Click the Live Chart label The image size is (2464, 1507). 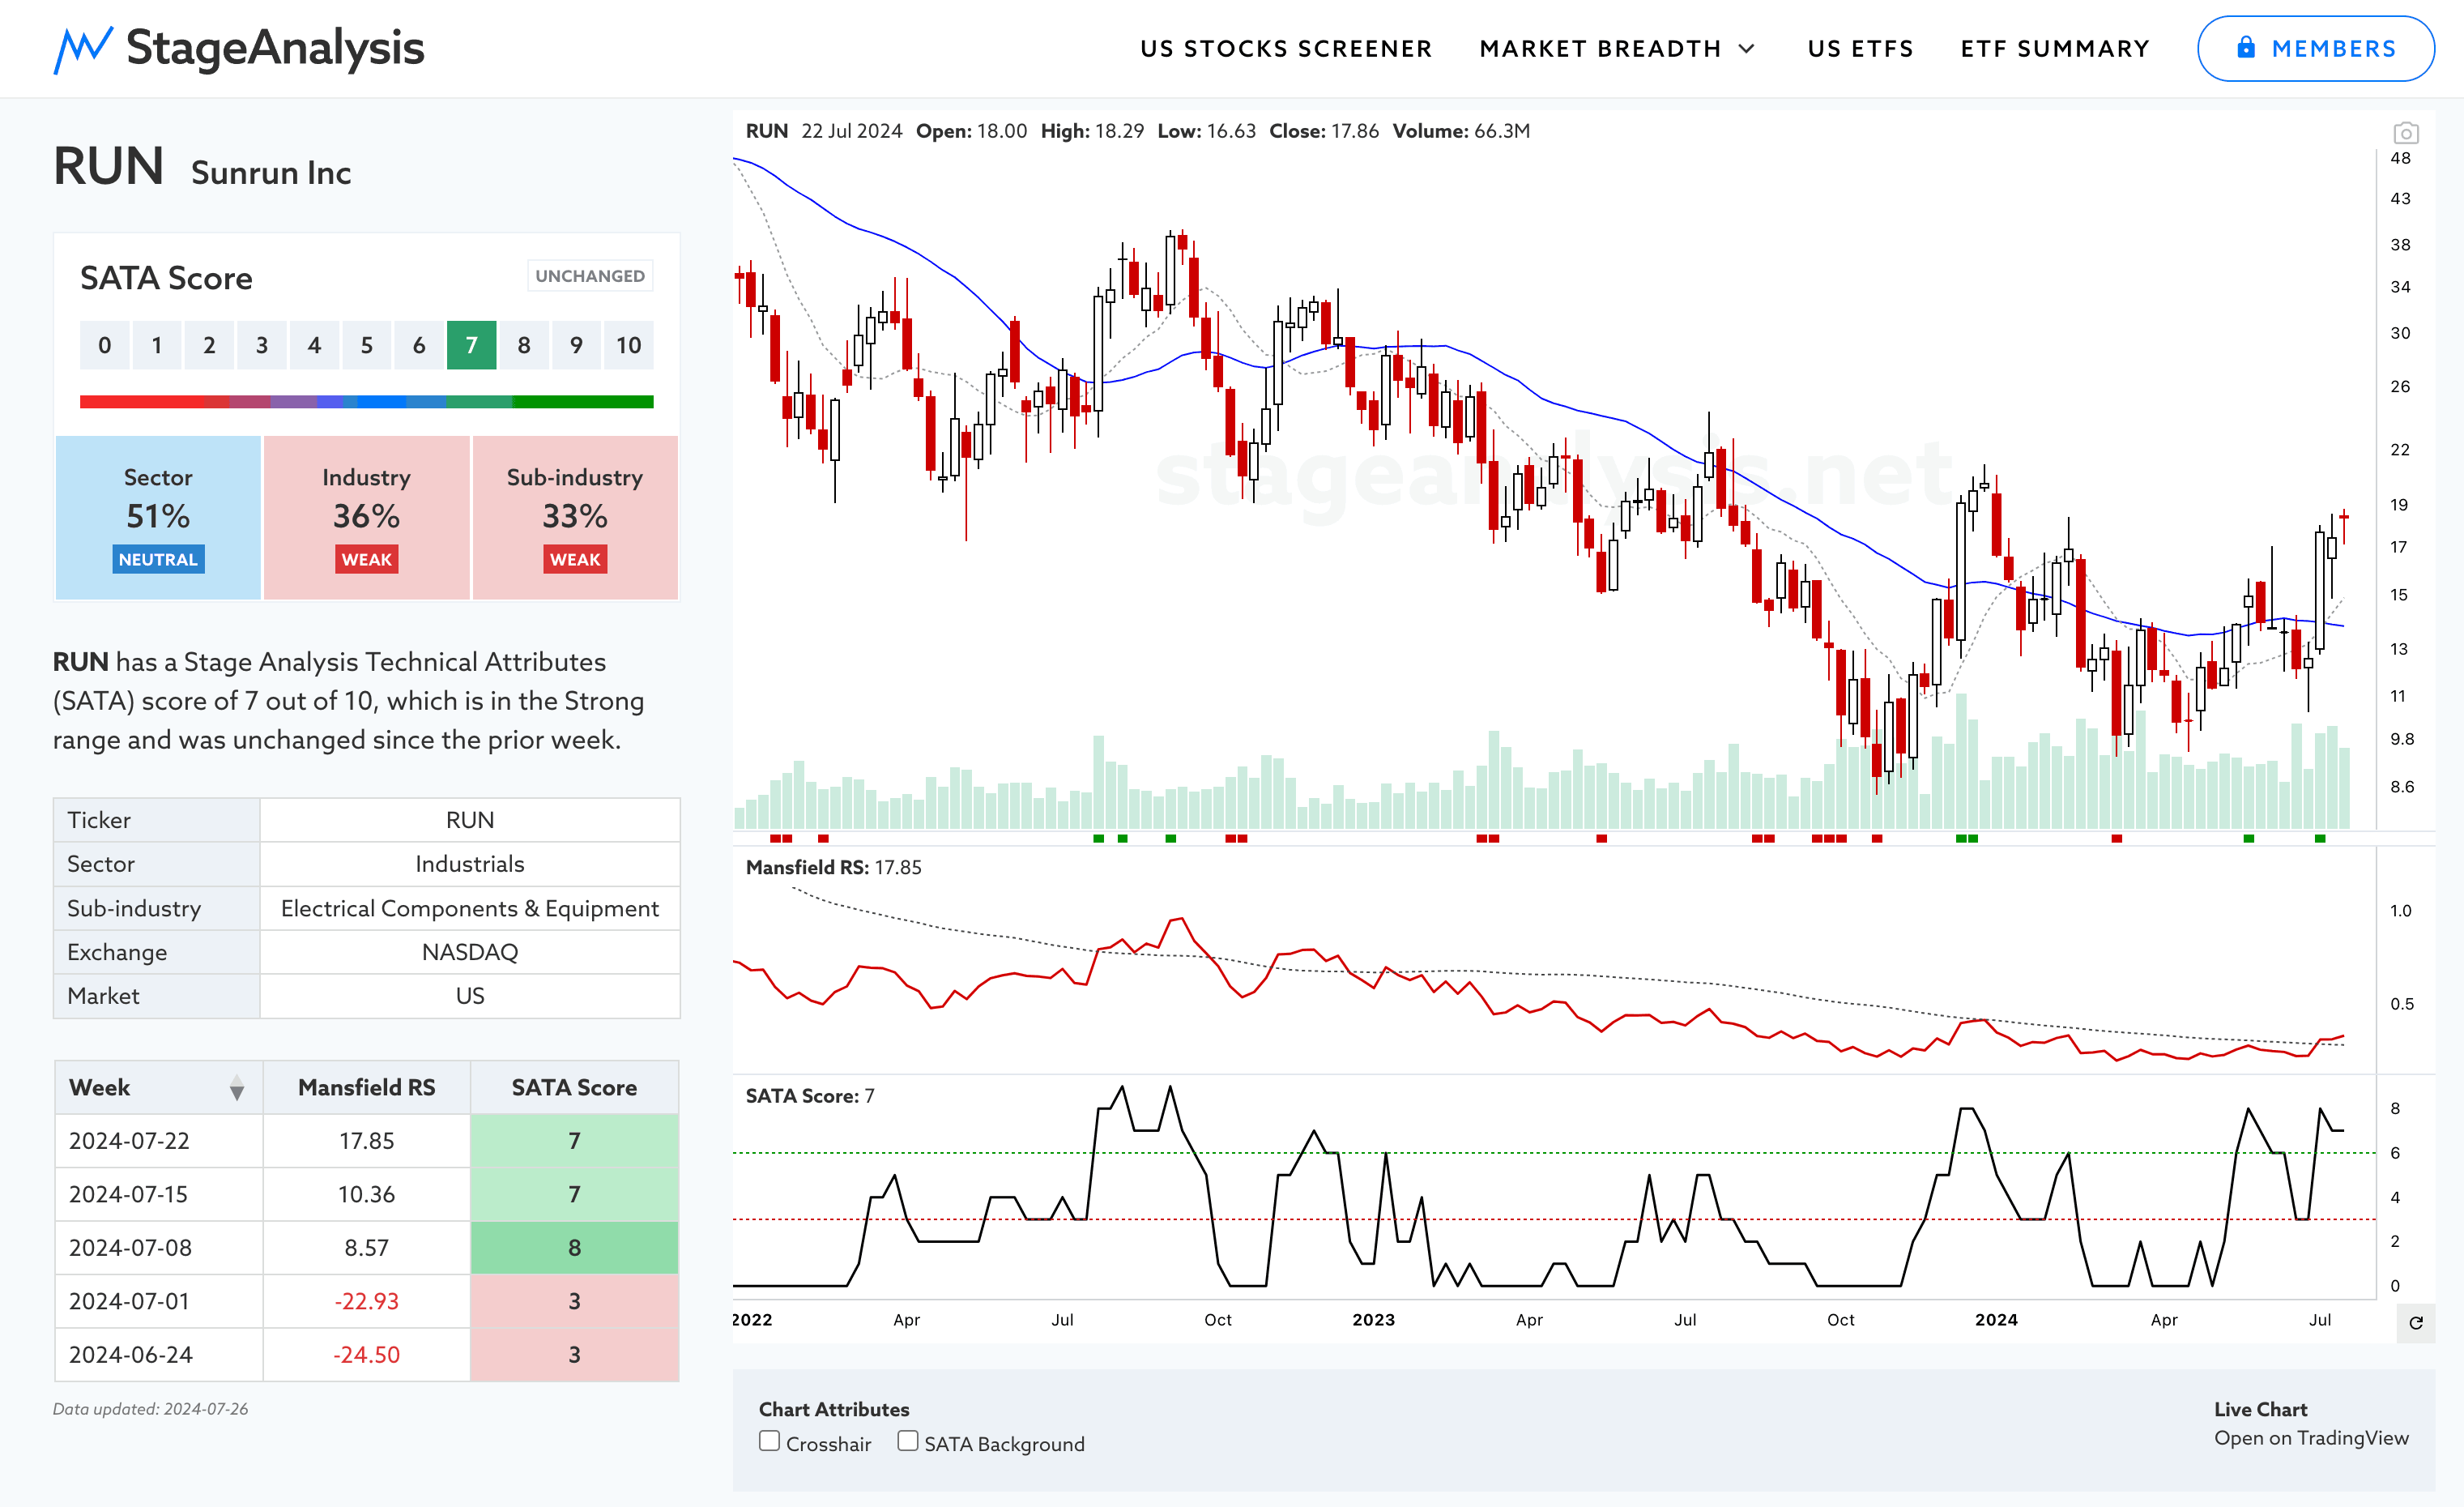(2260, 1409)
